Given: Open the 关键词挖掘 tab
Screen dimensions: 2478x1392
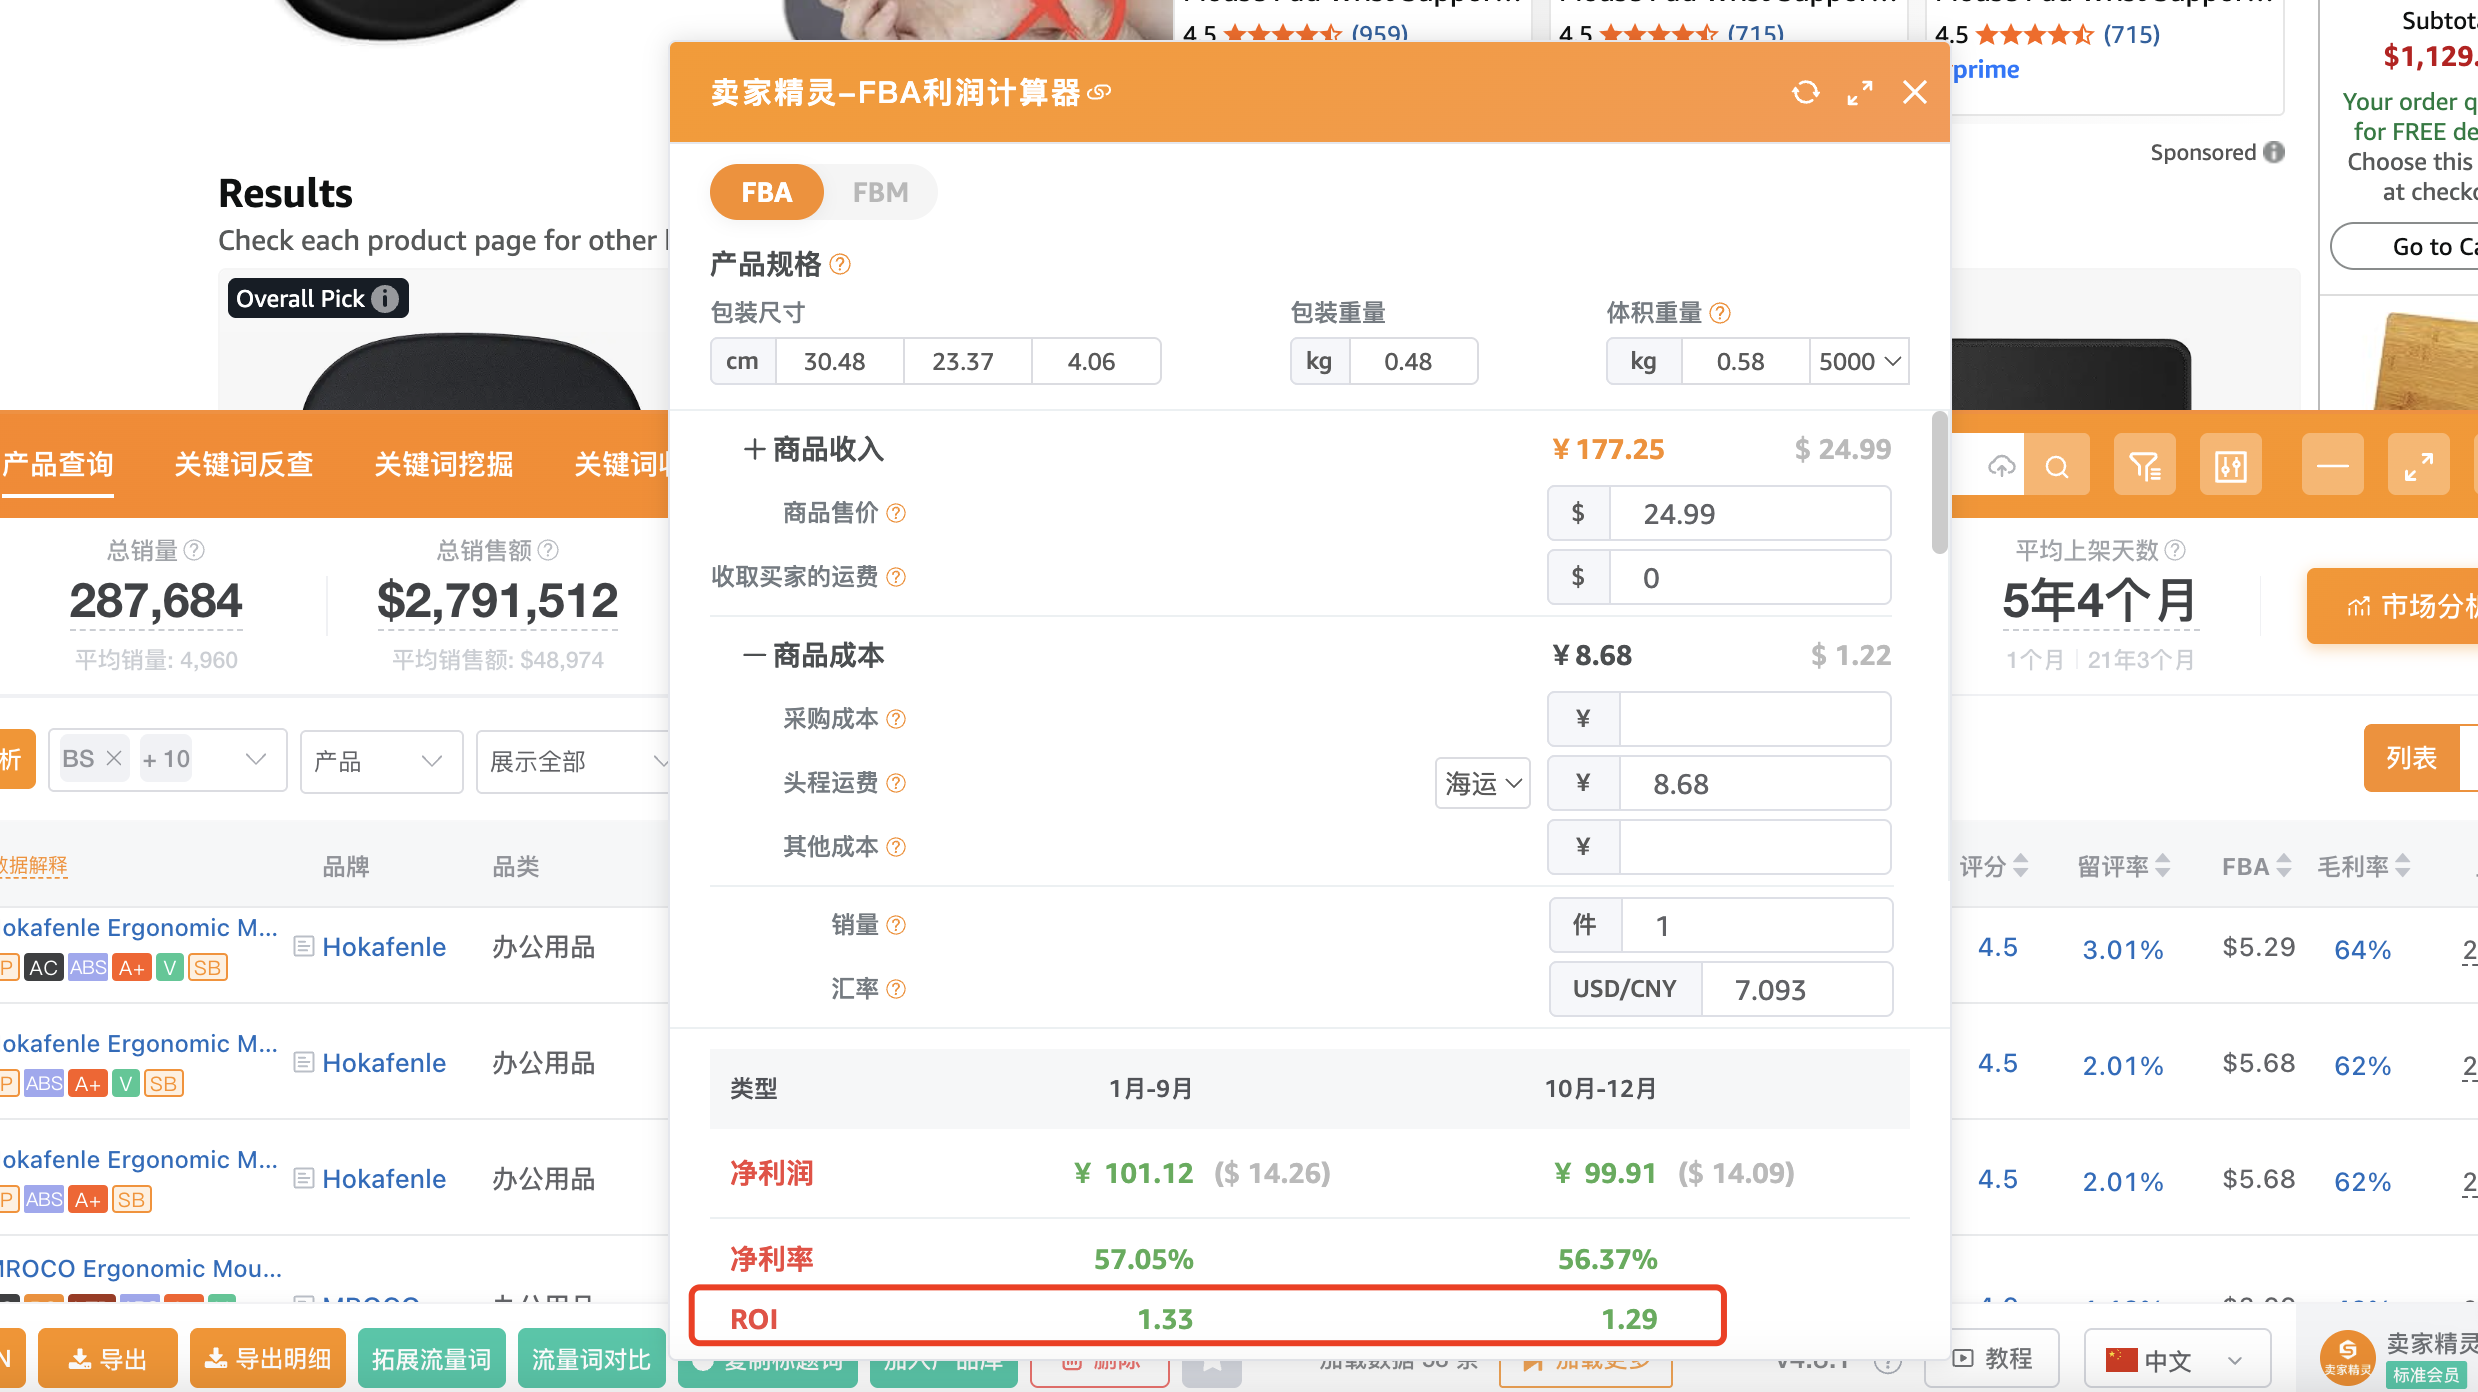Looking at the screenshot, I should point(444,464).
